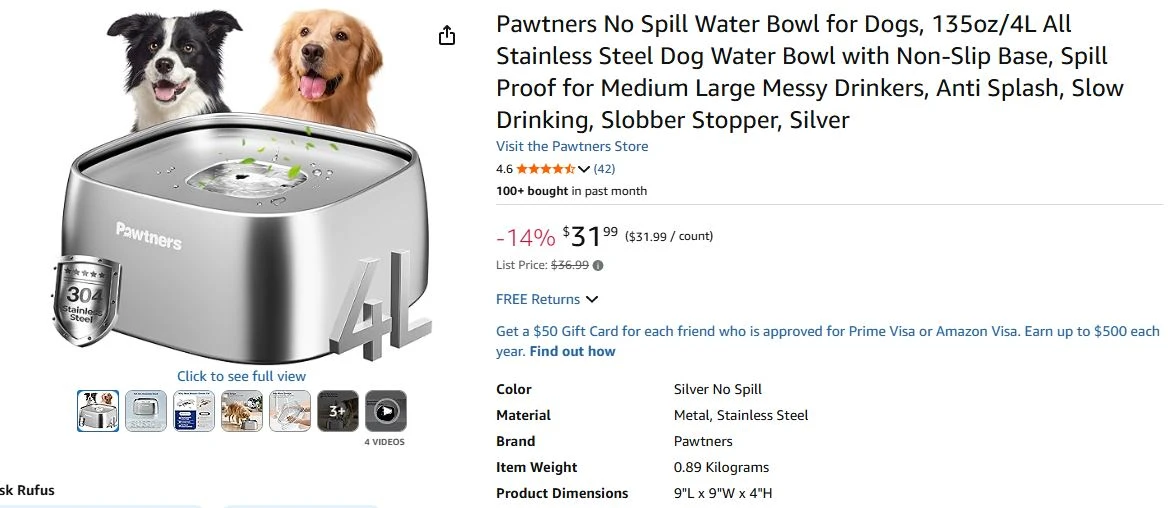The image size is (1168, 508).
Task: Open the 3+ more images thumbnail
Action: (x=338, y=411)
